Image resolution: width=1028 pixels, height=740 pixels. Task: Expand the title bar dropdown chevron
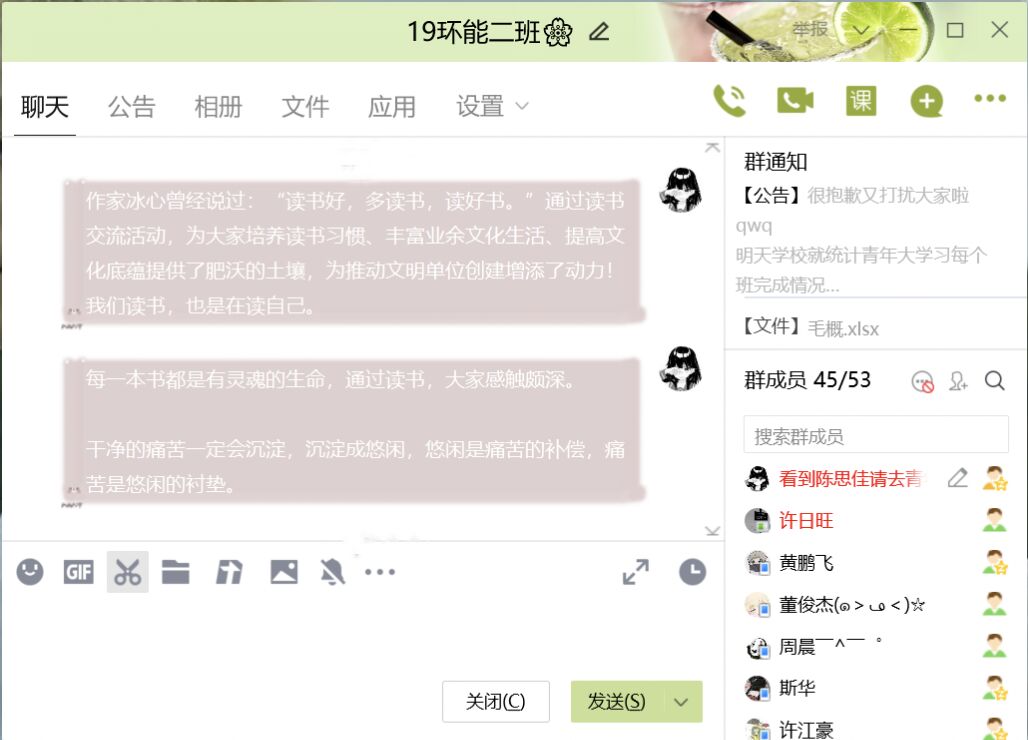[861, 30]
